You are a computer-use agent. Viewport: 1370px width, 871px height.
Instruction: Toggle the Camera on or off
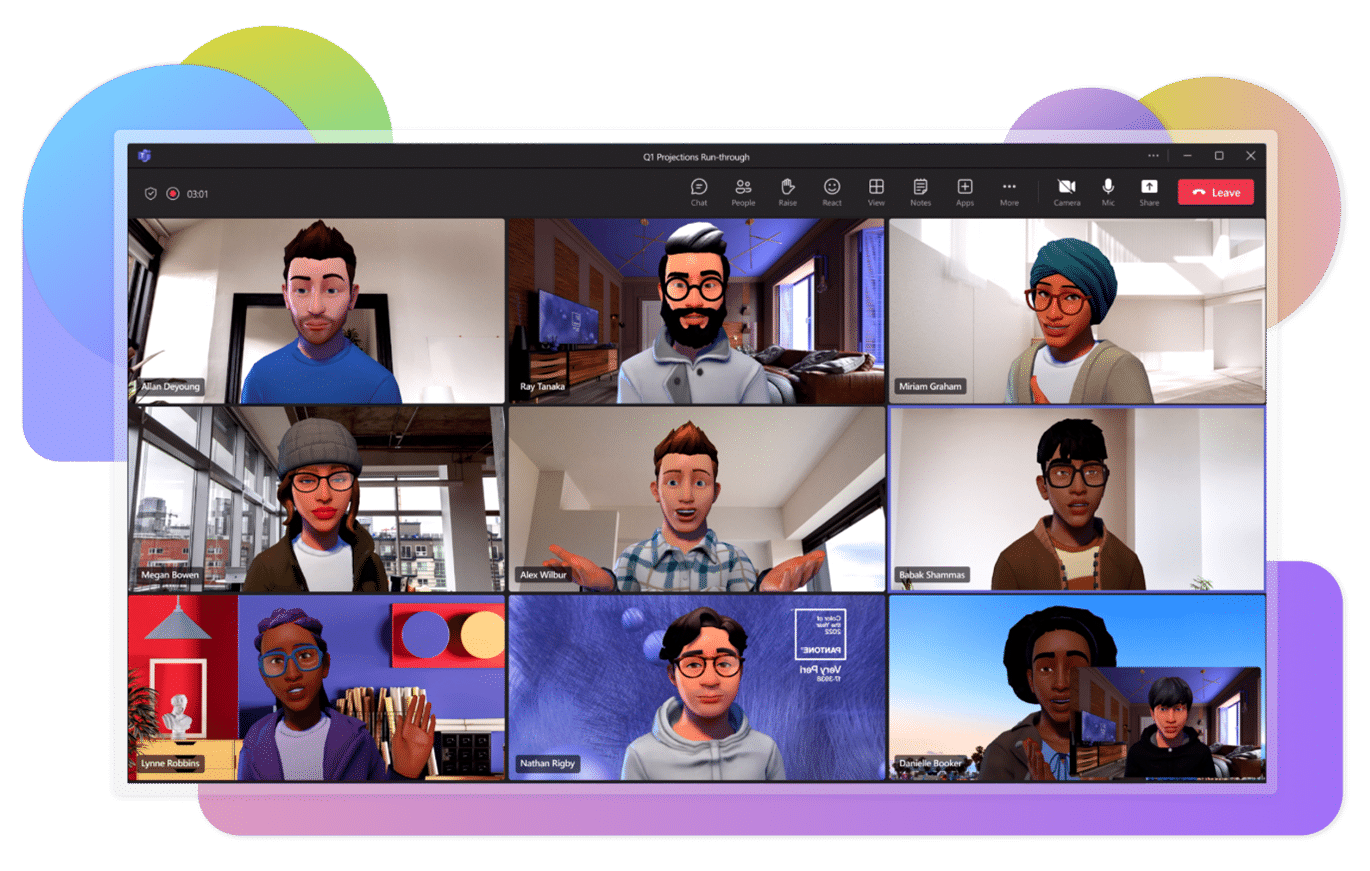point(1066,189)
